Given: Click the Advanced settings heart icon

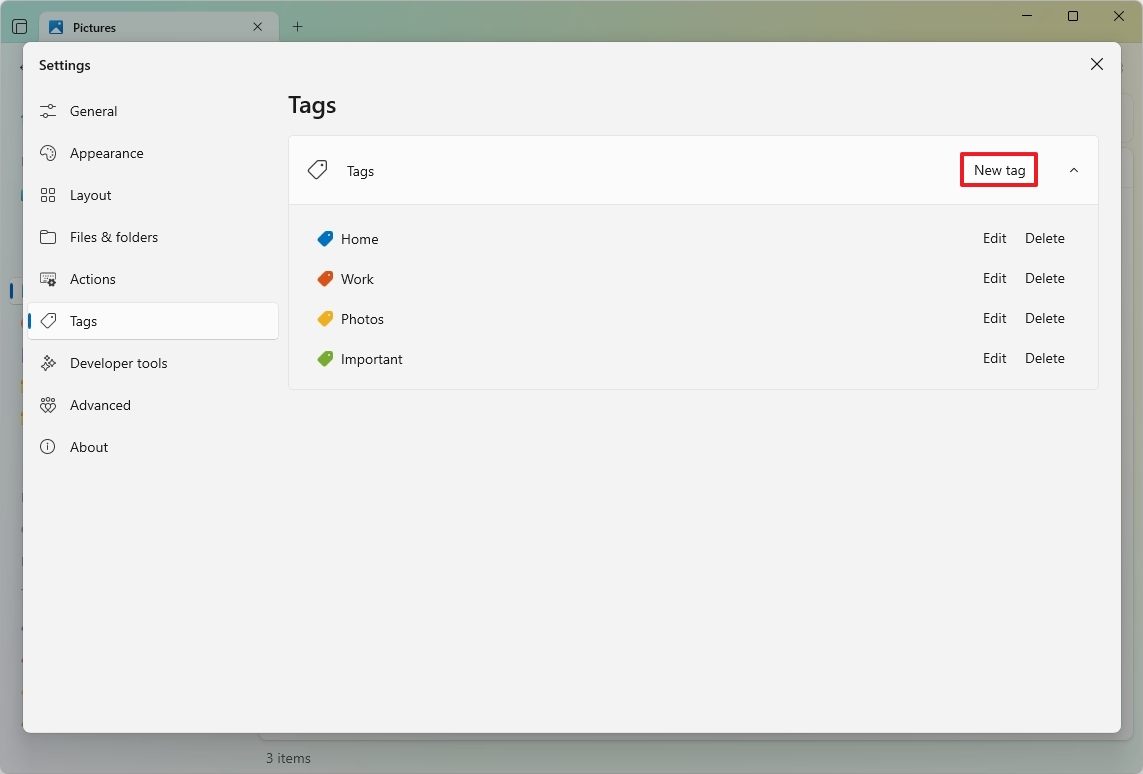Looking at the screenshot, I should pyautogui.click(x=48, y=404).
